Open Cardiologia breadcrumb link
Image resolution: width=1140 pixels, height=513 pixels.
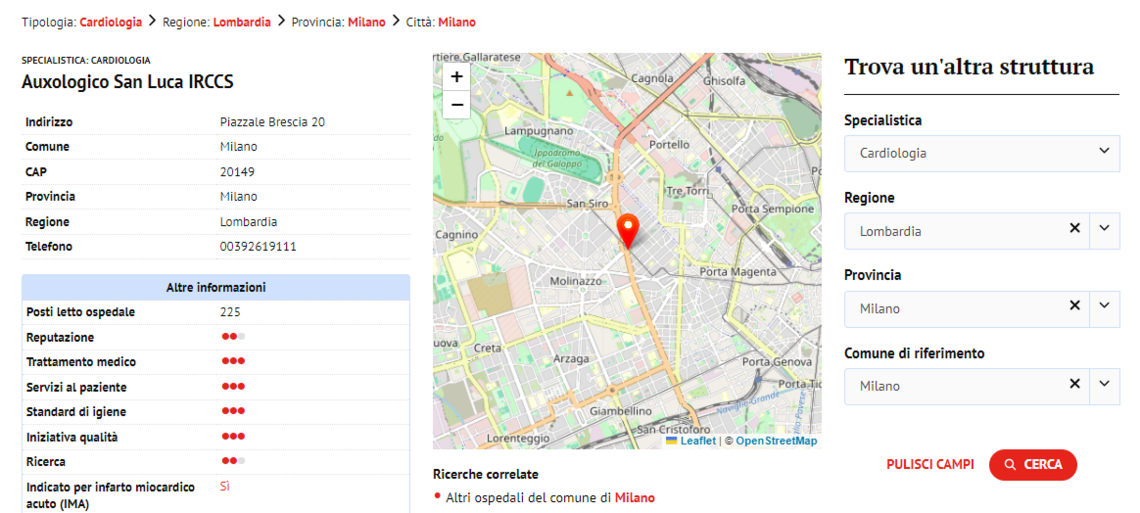pos(110,22)
